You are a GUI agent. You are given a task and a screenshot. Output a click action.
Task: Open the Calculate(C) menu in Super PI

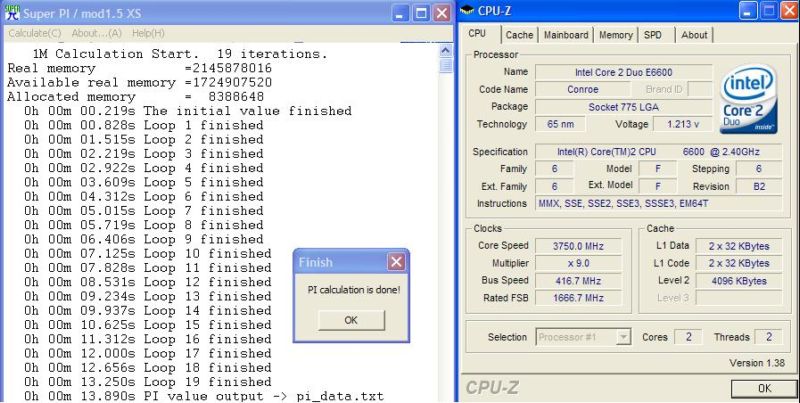coord(35,33)
